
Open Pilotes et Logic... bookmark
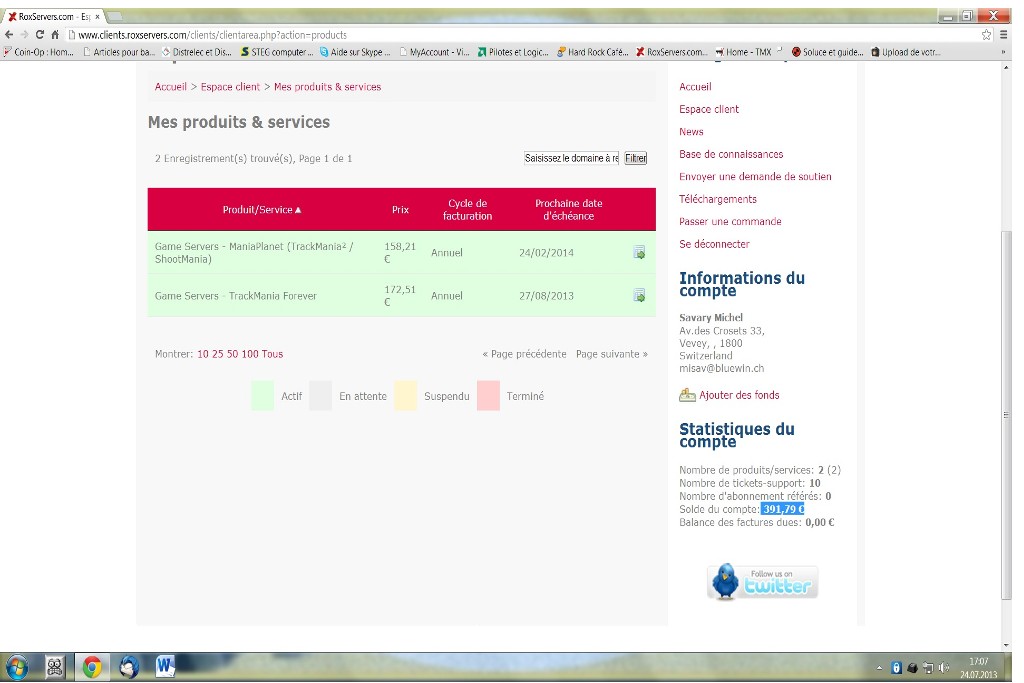(x=513, y=52)
